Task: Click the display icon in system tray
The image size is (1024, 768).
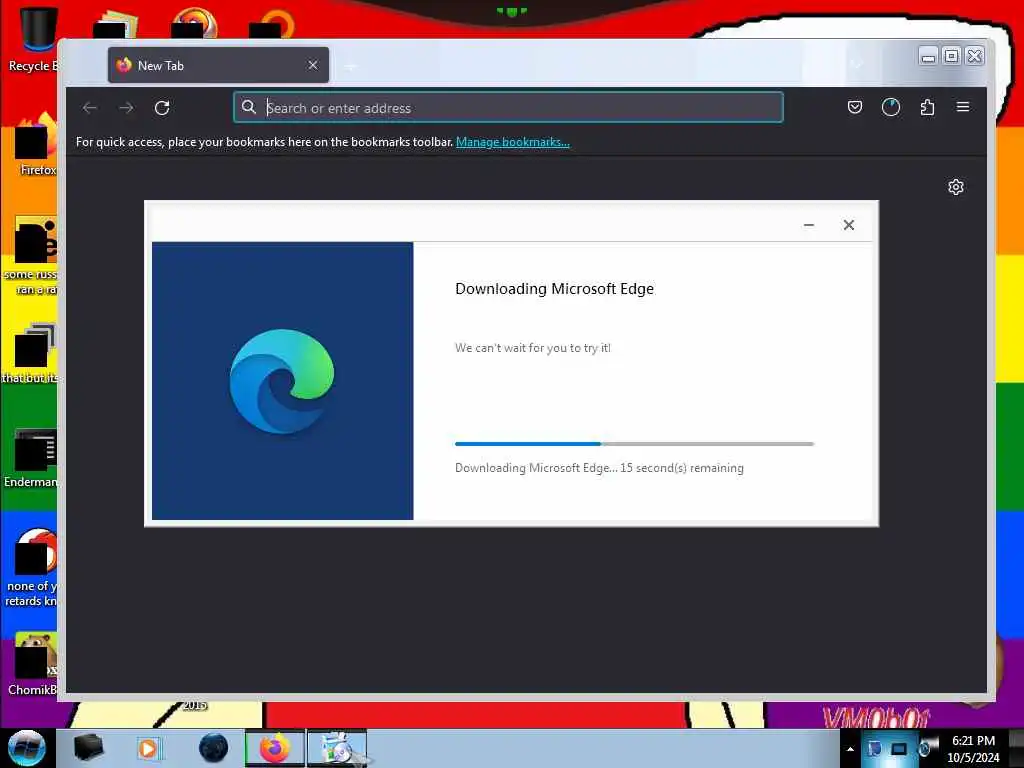Action: [x=899, y=749]
